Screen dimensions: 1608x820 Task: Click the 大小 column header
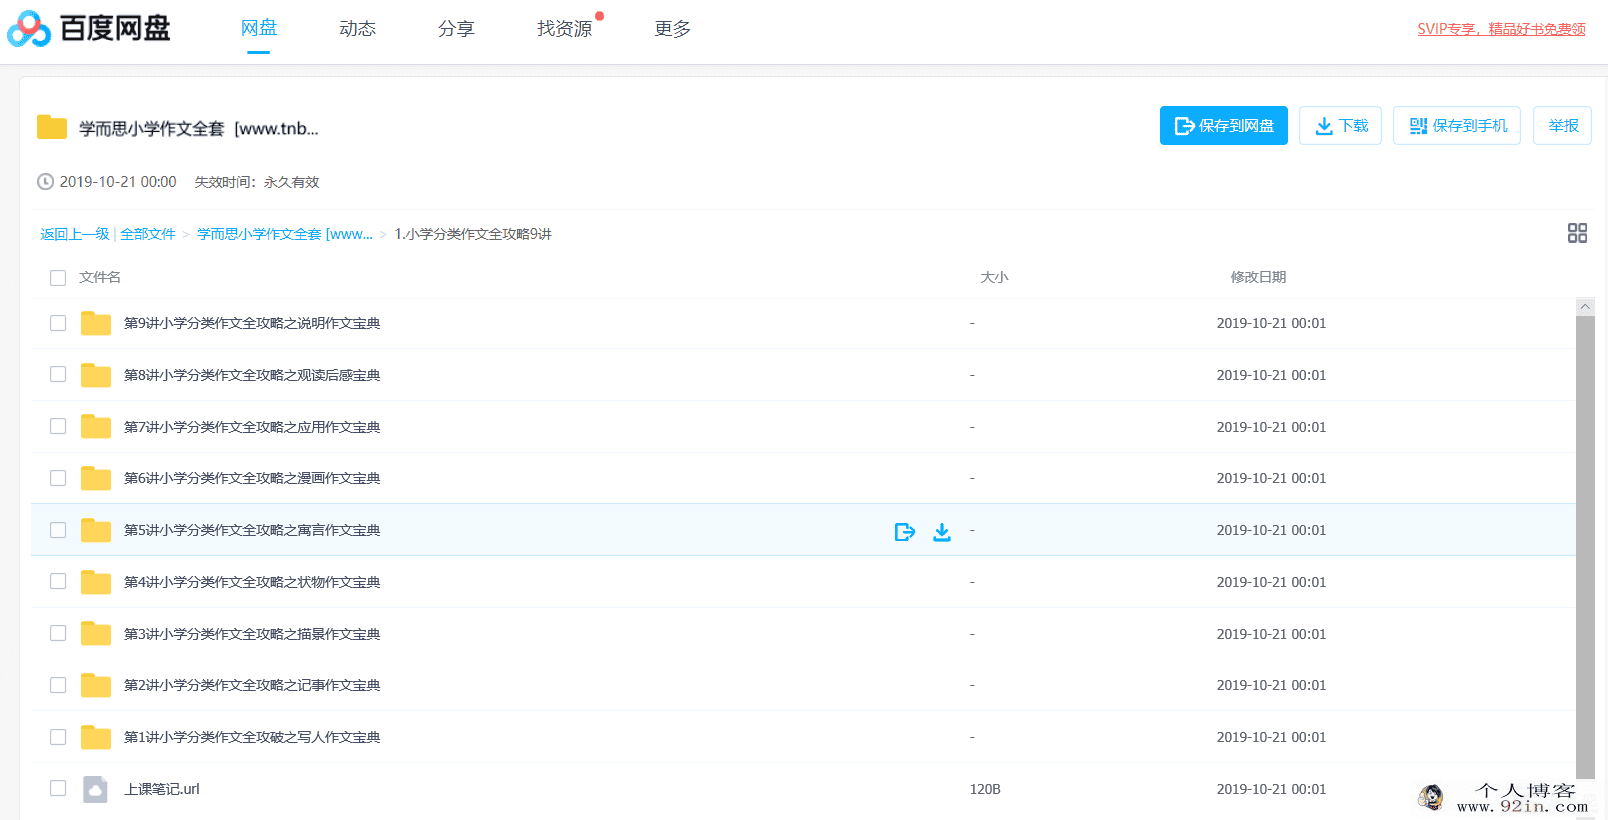(994, 277)
